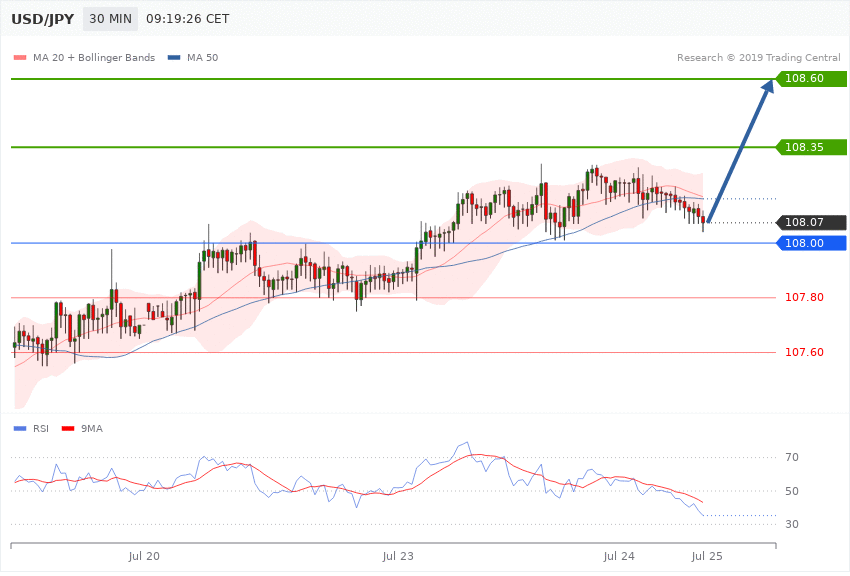
Task: Click the RSI 30 axis value
Action: (791, 524)
